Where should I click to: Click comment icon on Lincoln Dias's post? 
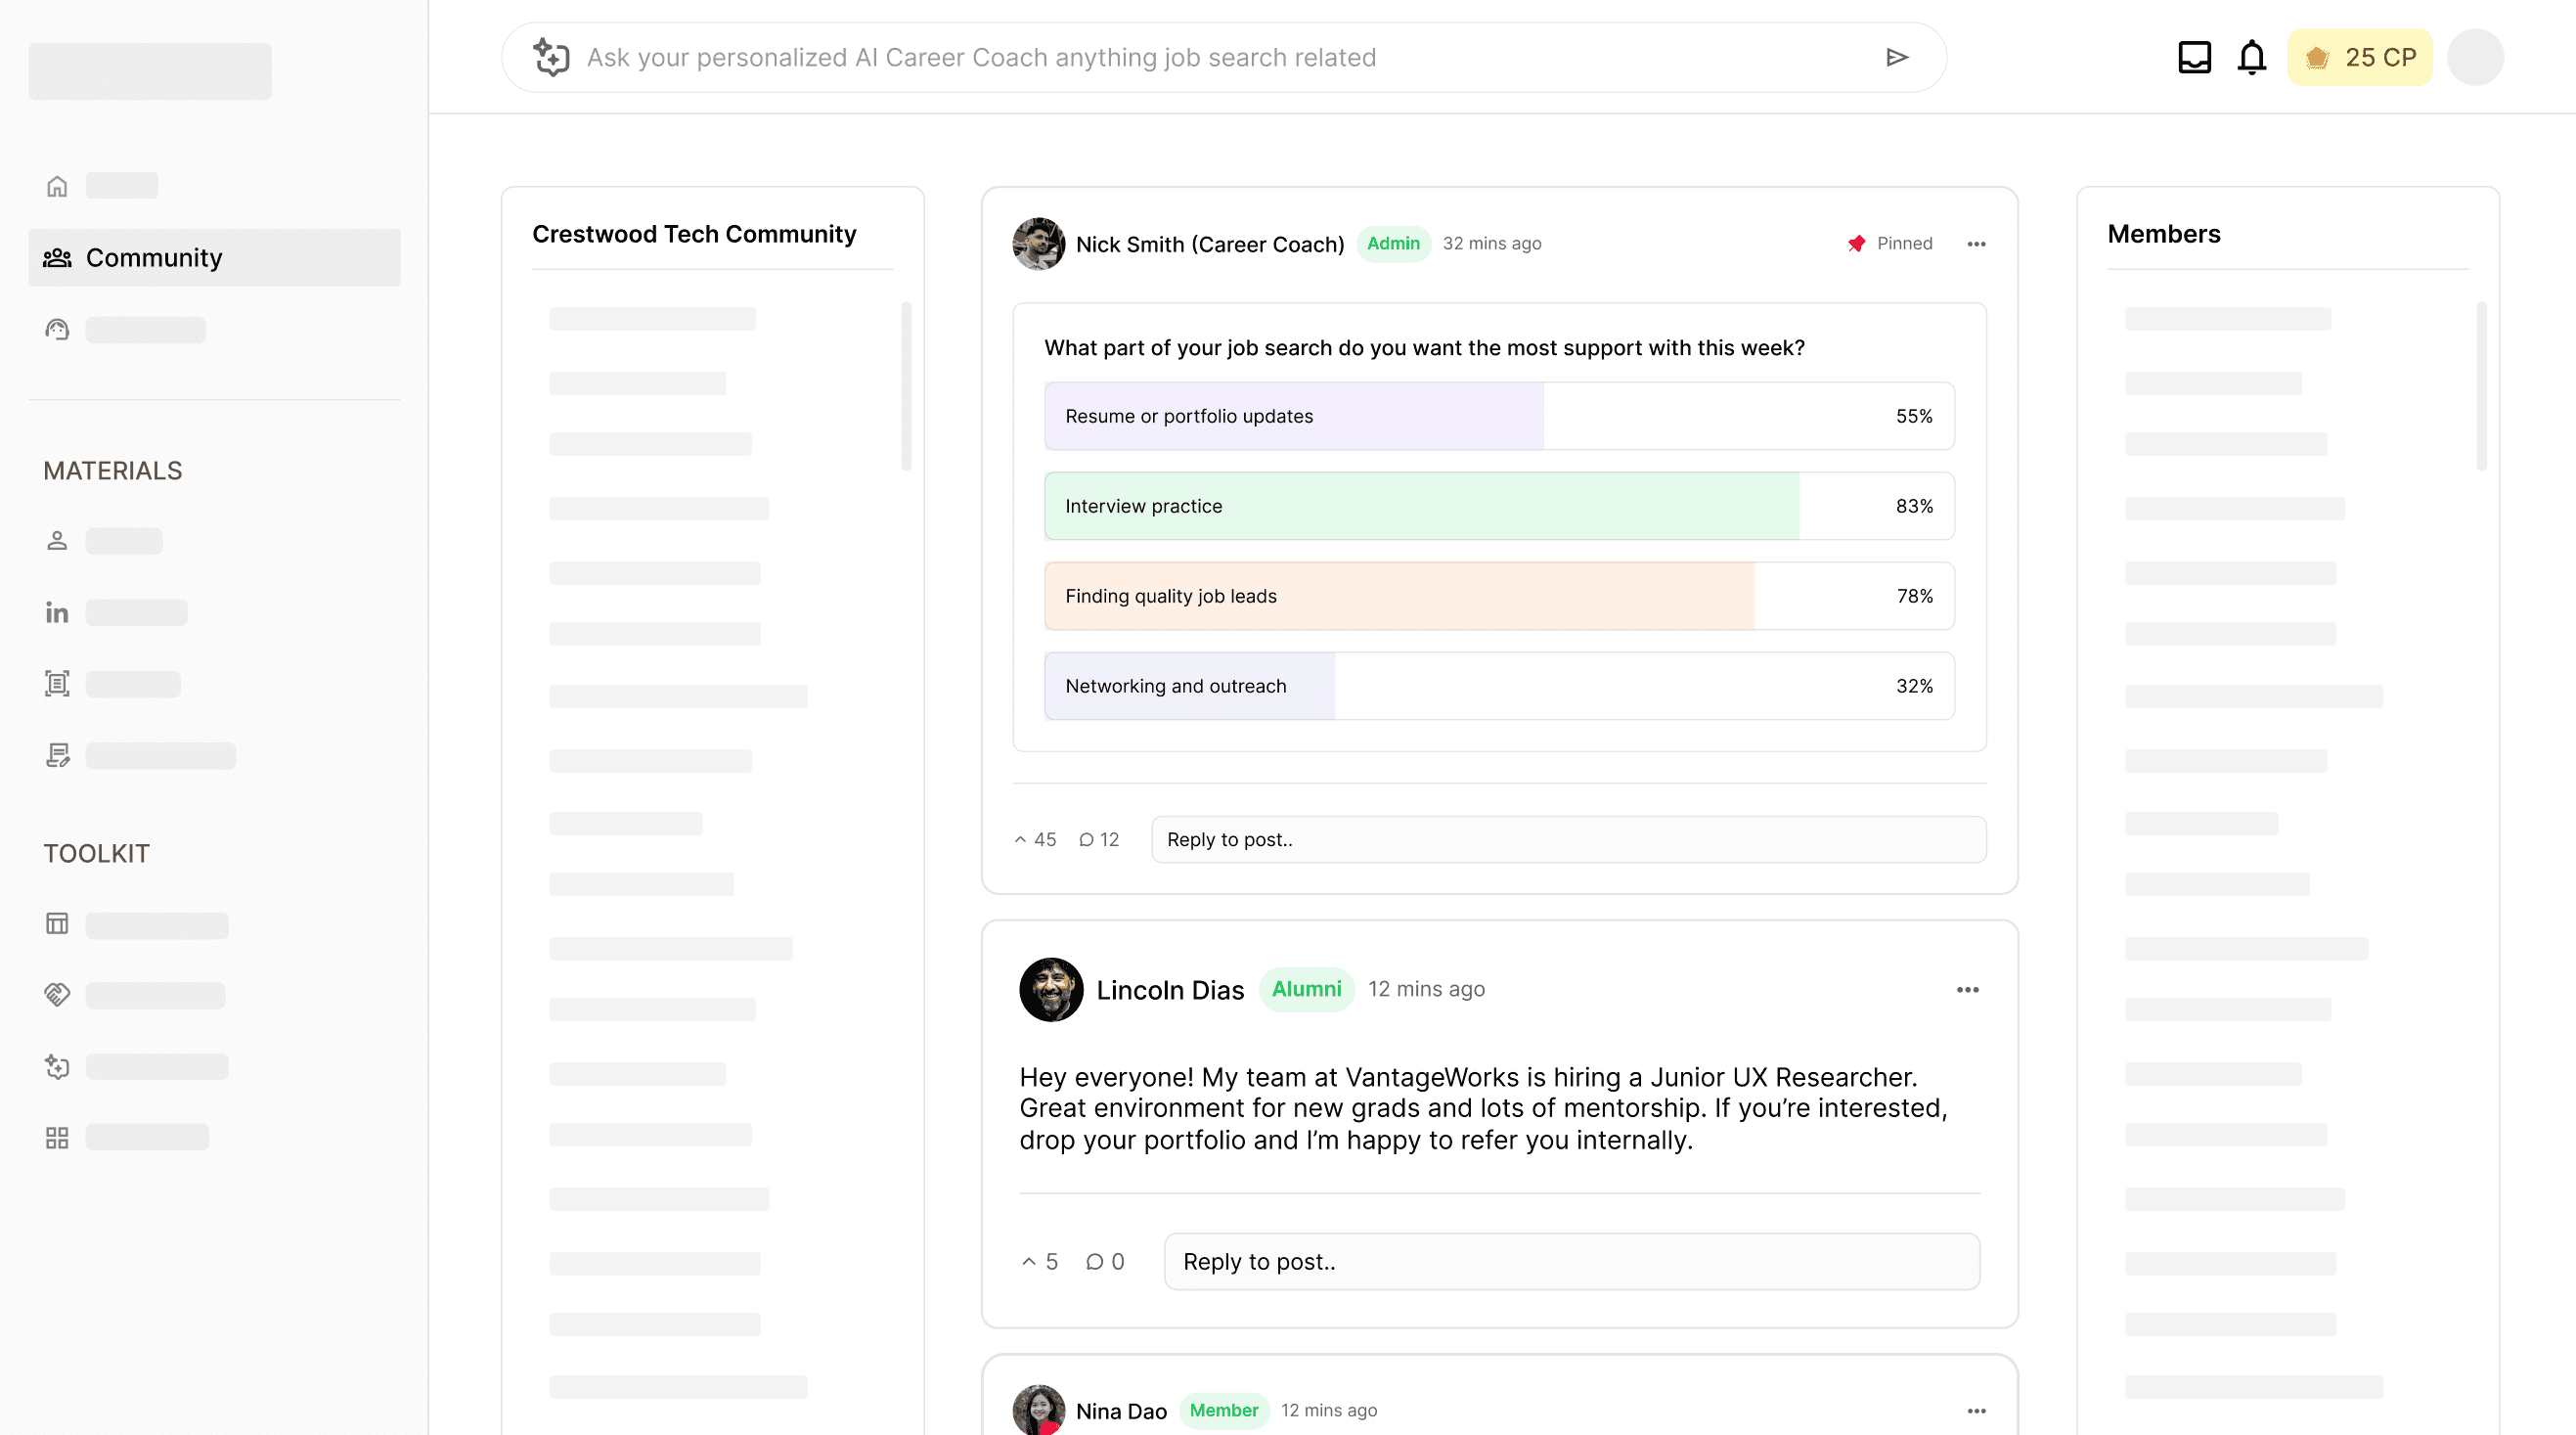1095,1262
